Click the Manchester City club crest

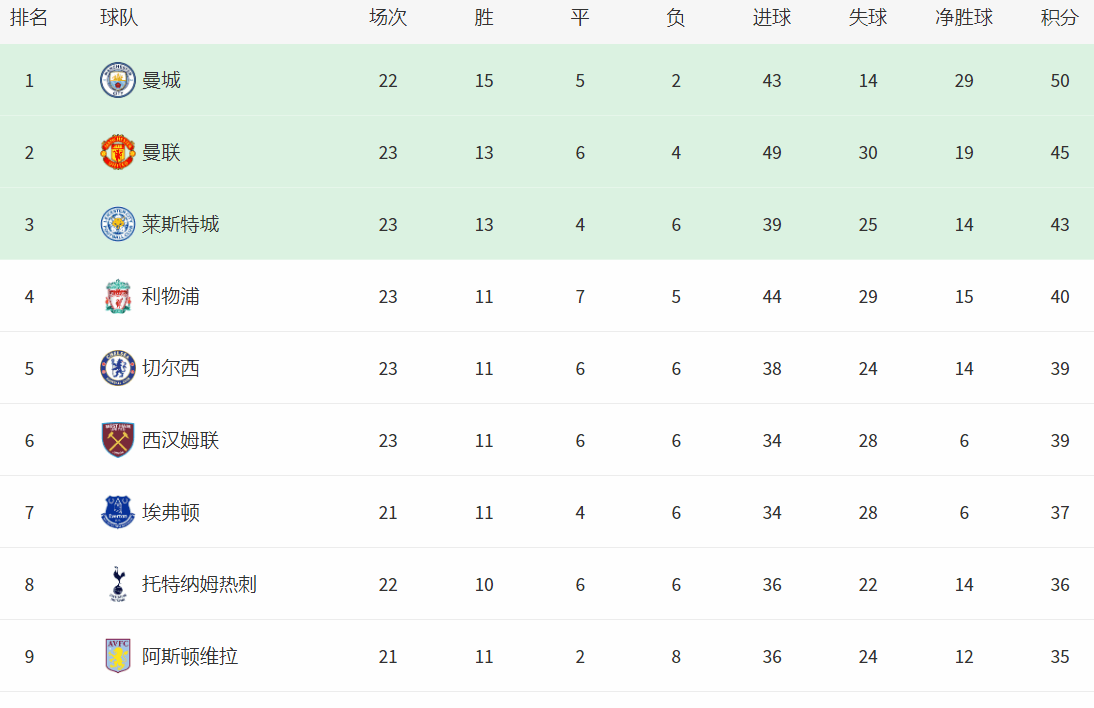tap(118, 80)
